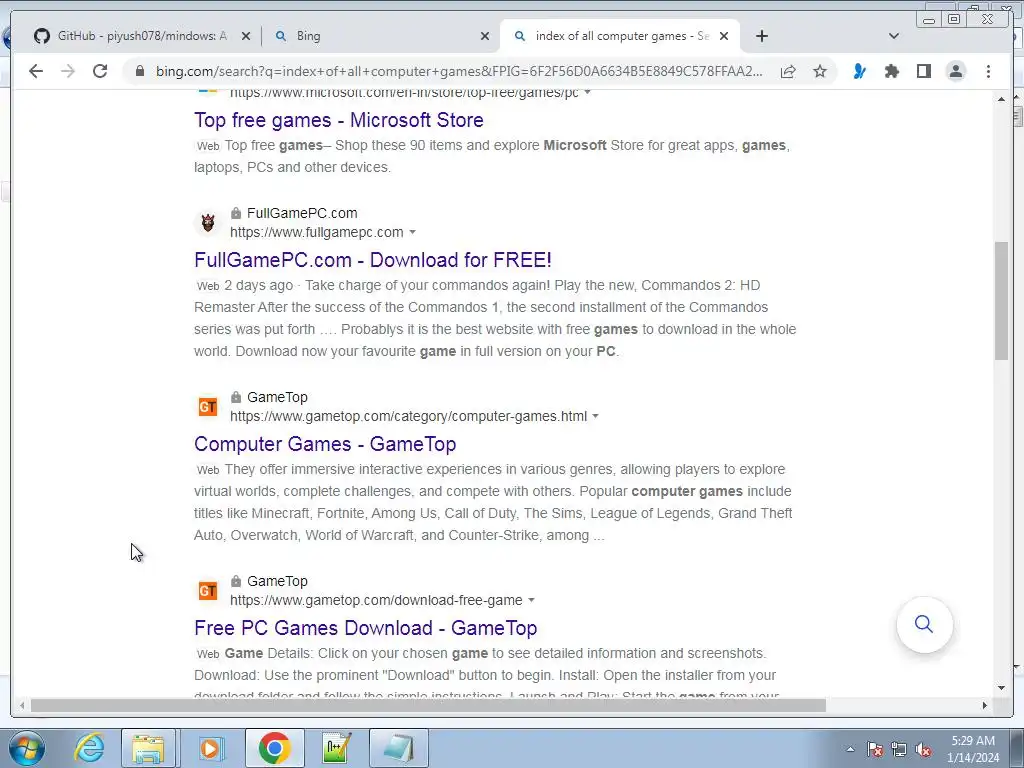1024x768 pixels.
Task: Go back to the previous page
Action: pyautogui.click(x=36, y=71)
